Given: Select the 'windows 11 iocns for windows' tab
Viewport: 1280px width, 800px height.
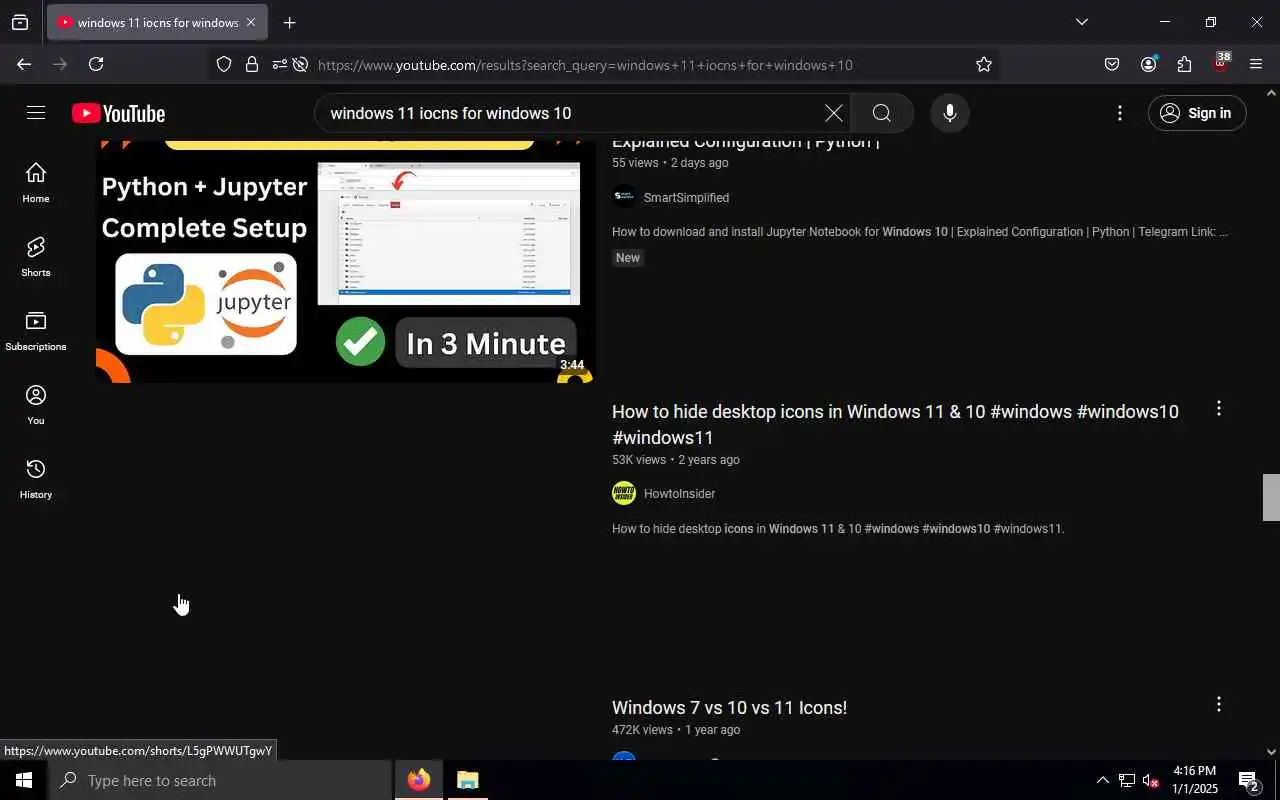Looking at the screenshot, I should coord(156,22).
